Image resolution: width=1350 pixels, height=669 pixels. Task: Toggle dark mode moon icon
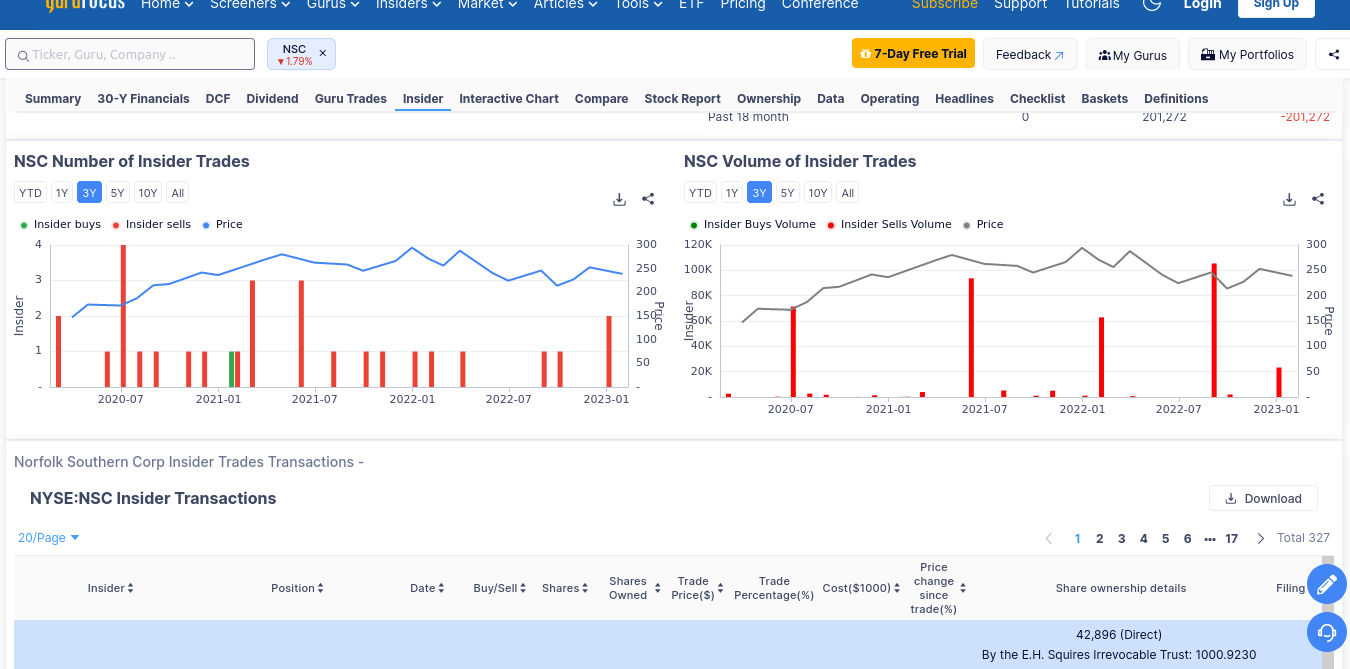(1151, 4)
